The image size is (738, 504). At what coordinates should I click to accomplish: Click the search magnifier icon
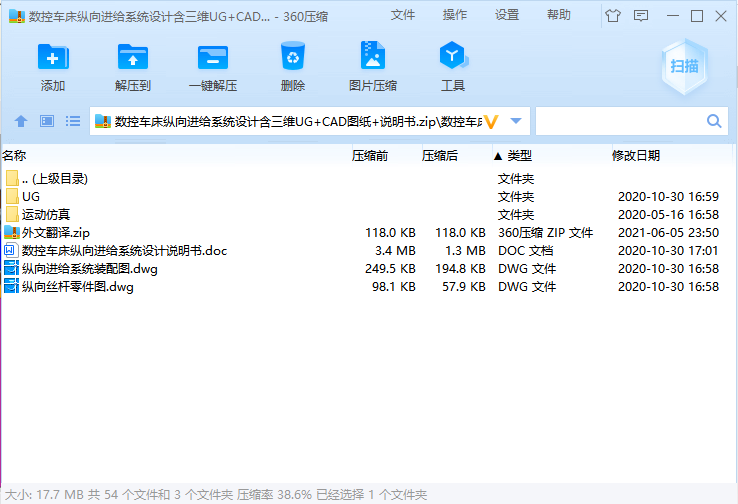coord(714,121)
